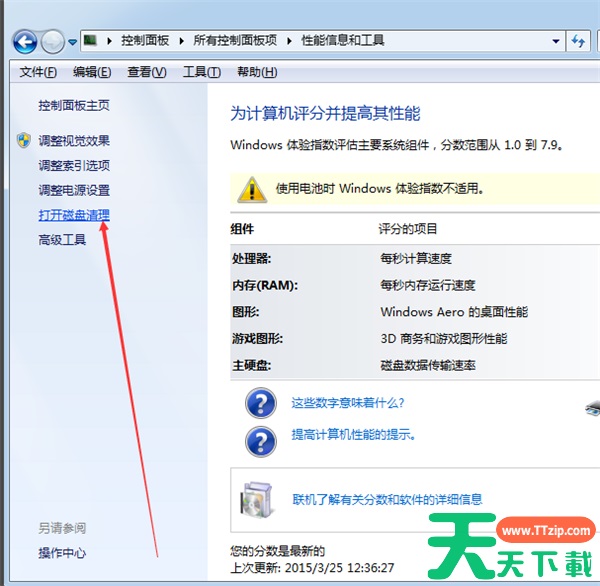Viewport: 600px width, 586px height.
Task: Open the 工具(T) menu
Action: (202, 72)
